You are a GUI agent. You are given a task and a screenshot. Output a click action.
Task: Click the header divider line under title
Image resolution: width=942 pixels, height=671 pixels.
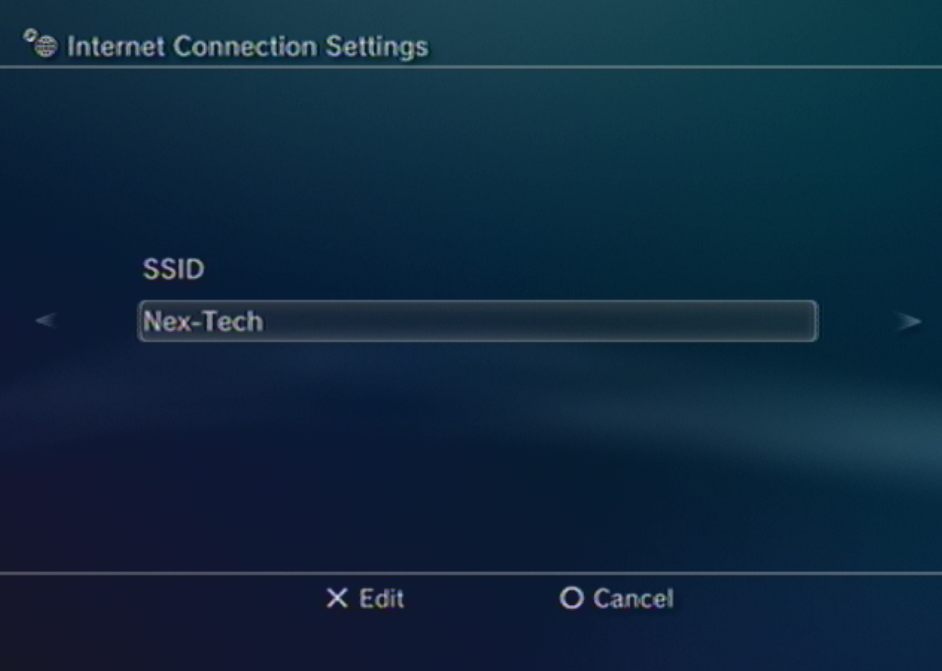471,67
